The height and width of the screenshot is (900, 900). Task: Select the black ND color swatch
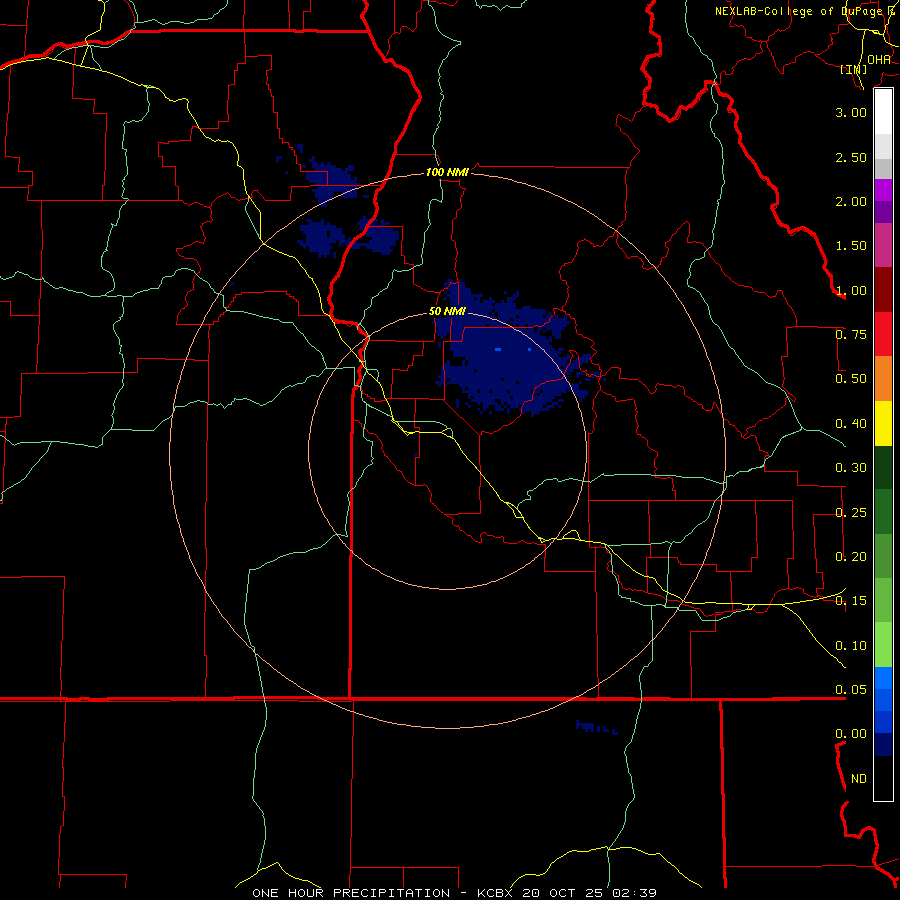click(x=883, y=778)
